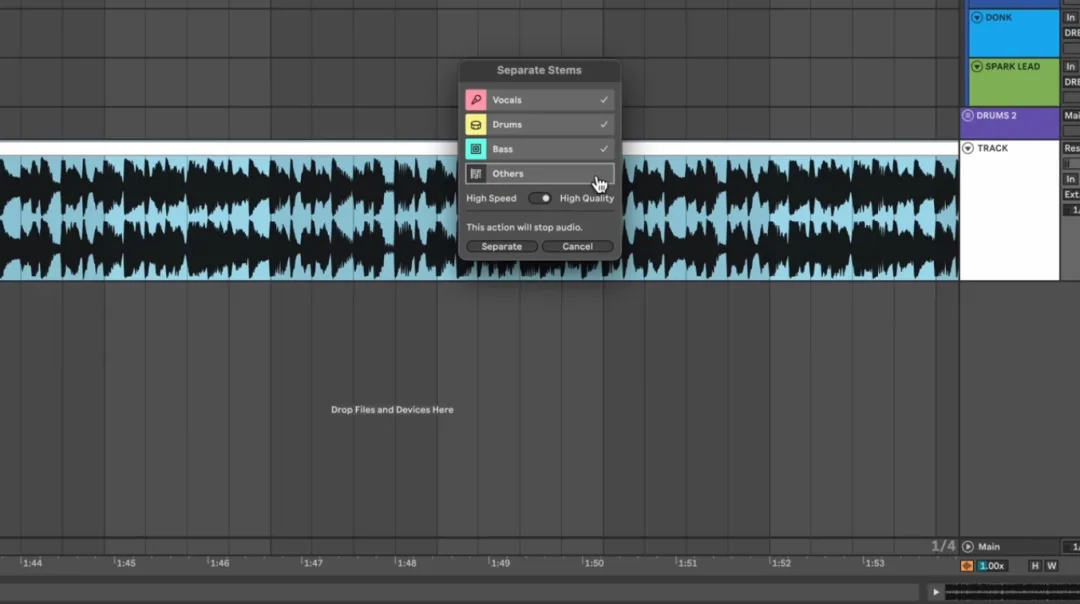Image resolution: width=1080 pixels, height=604 pixels.
Task: Click the bottom preview waveform overview
Action: pyautogui.click(x=1012, y=592)
